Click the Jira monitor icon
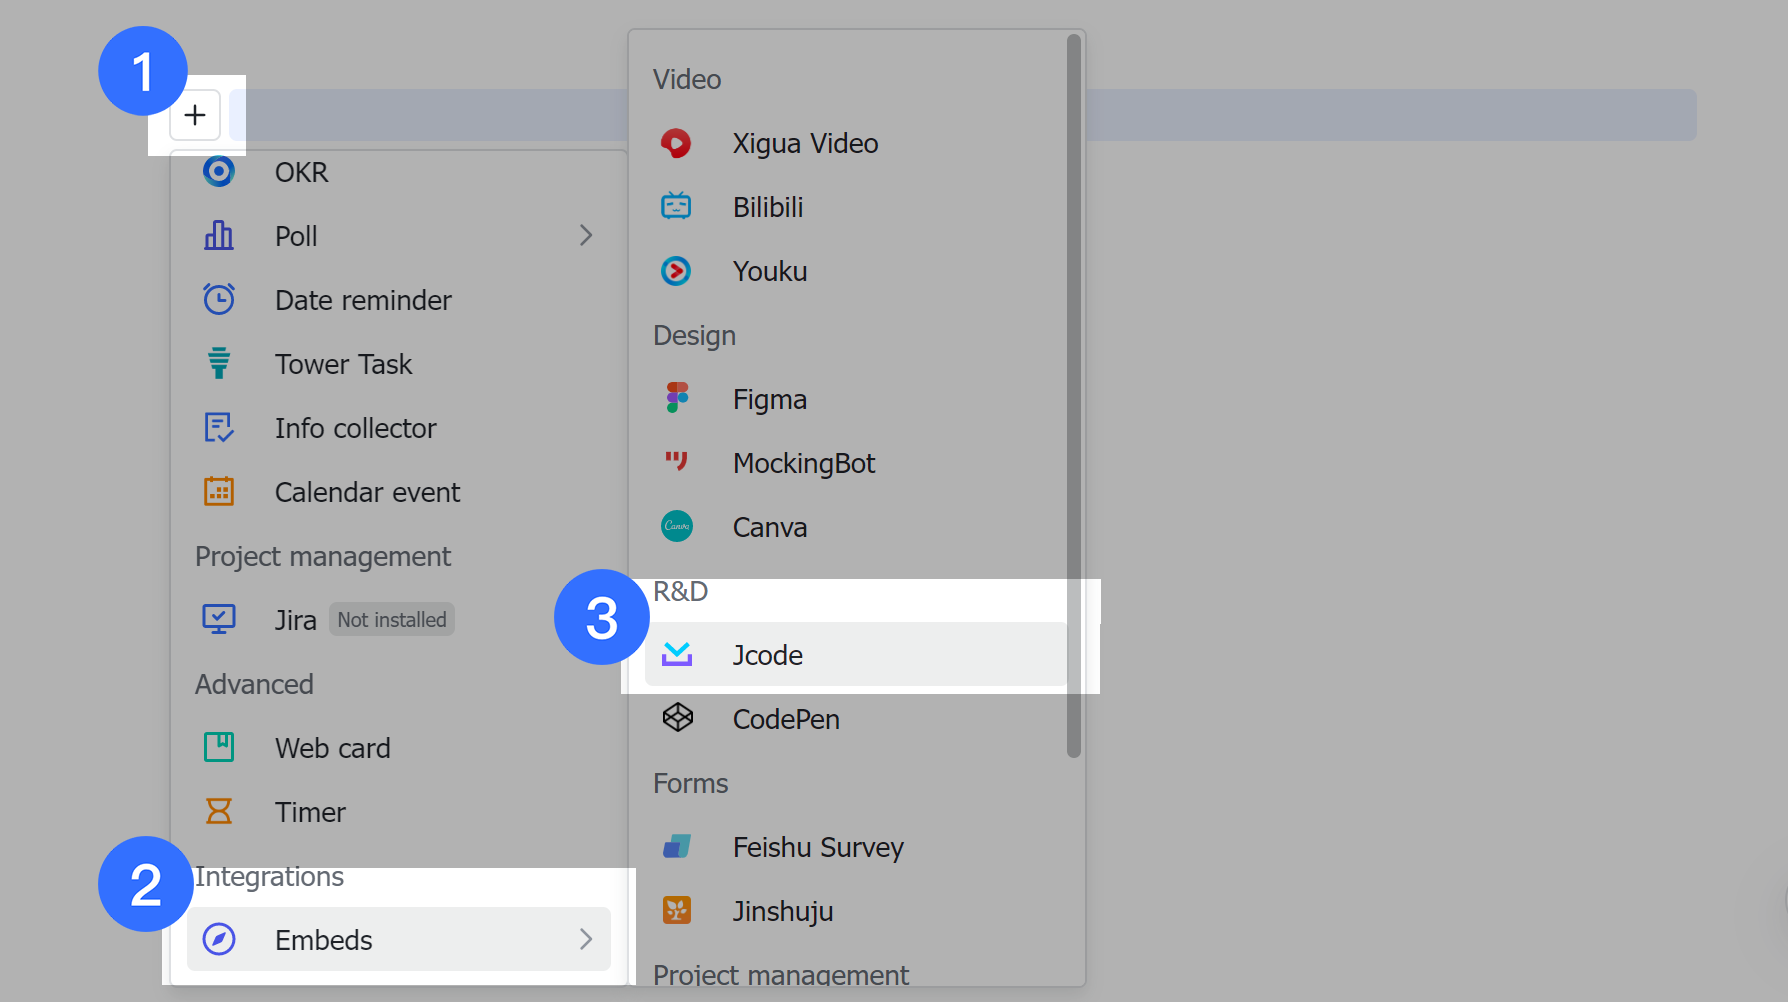This screenshot has width=1788, height=1002. click(219, 619)
